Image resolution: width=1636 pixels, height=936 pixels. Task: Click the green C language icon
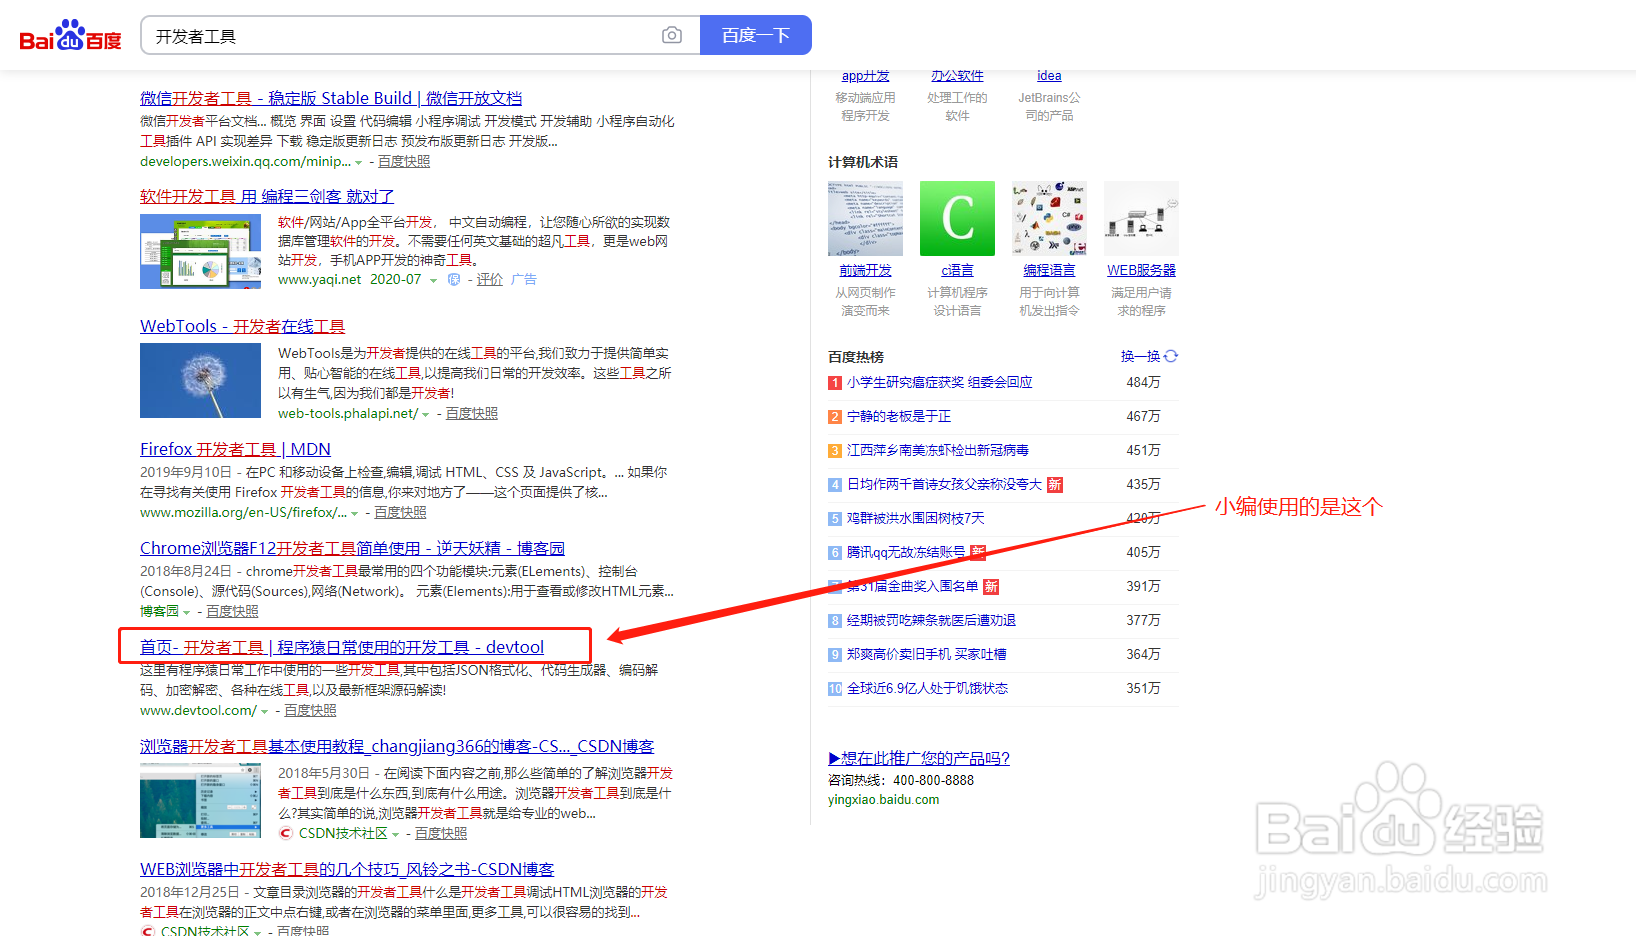point(957,218)
